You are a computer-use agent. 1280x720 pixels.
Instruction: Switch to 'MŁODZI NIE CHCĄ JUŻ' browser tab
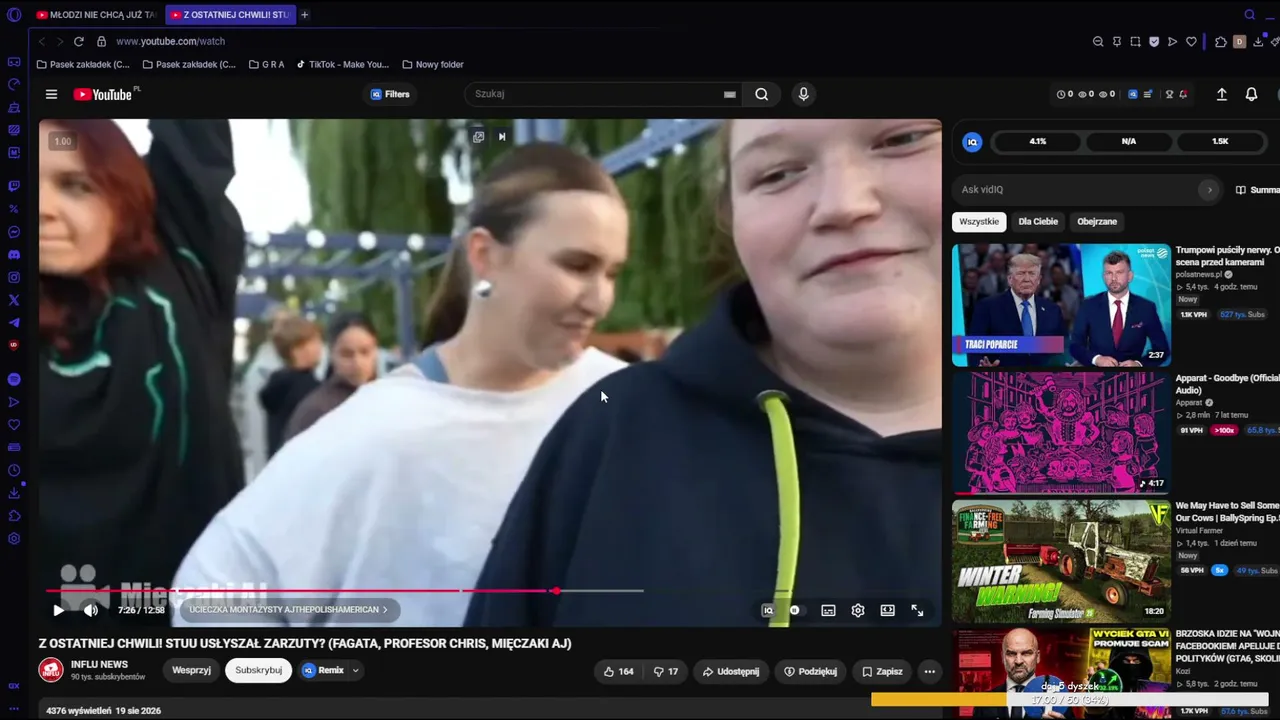click(x=96, y=15)
